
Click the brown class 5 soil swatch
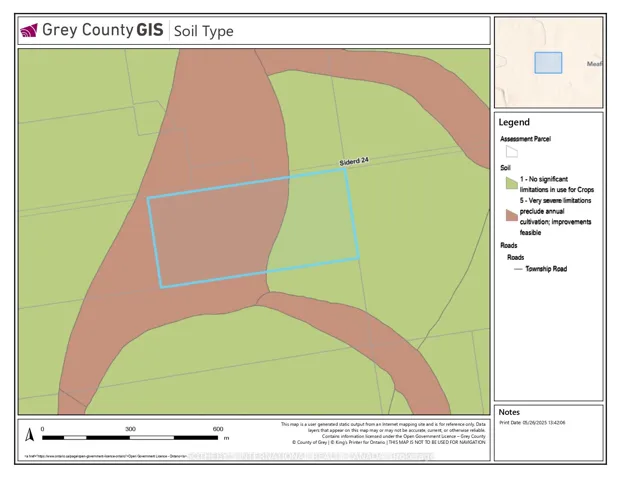point(511,216)
